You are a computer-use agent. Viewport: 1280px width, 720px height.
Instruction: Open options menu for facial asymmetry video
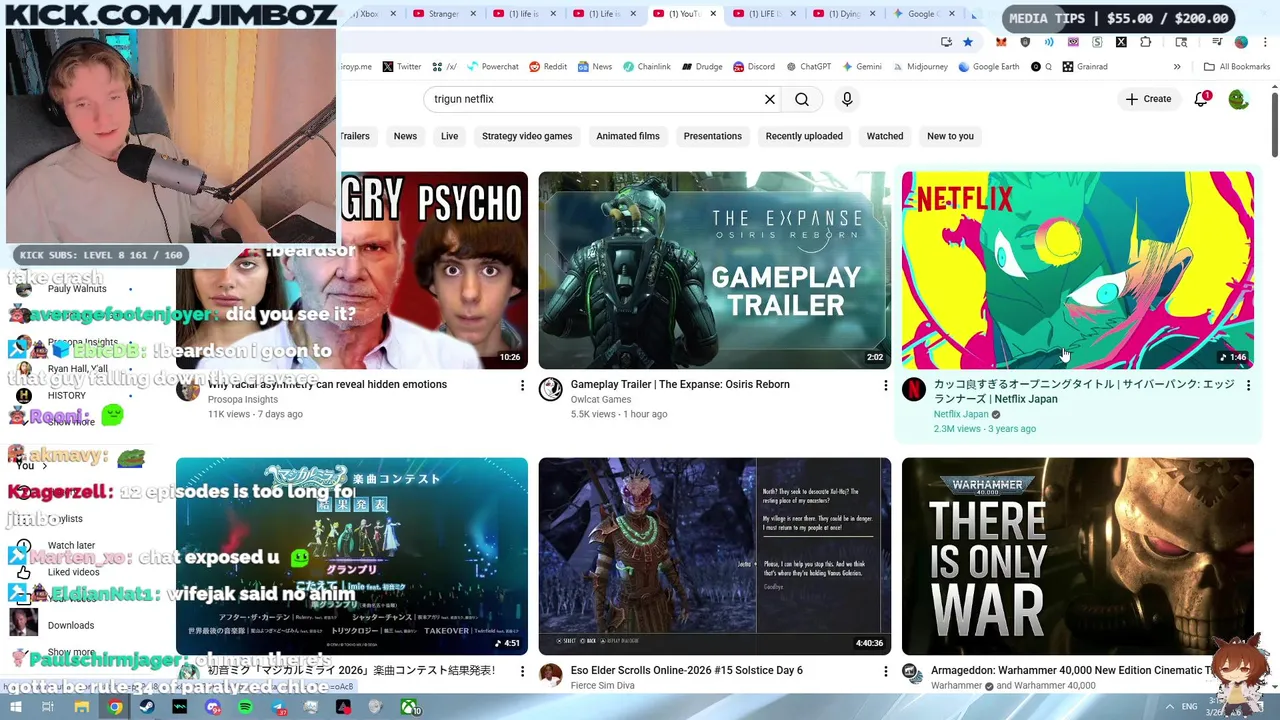click(x=522, y=385)
